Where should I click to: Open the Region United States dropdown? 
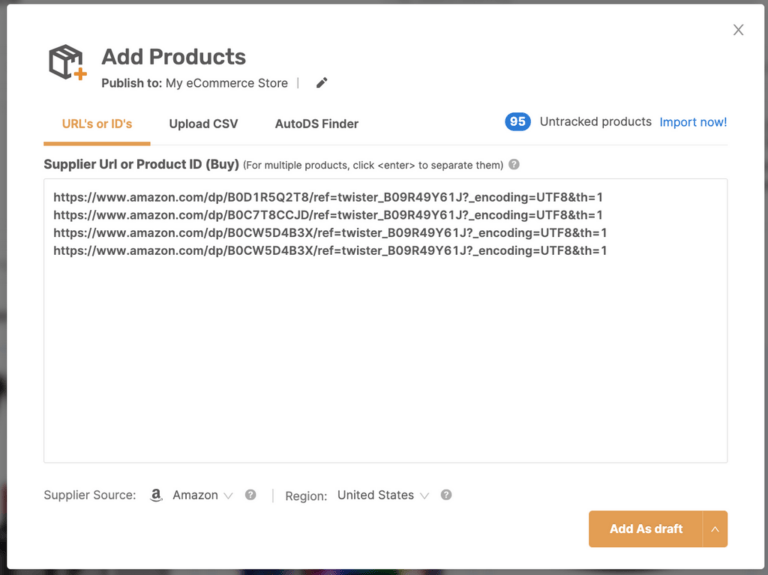click(x=383, y=495)
